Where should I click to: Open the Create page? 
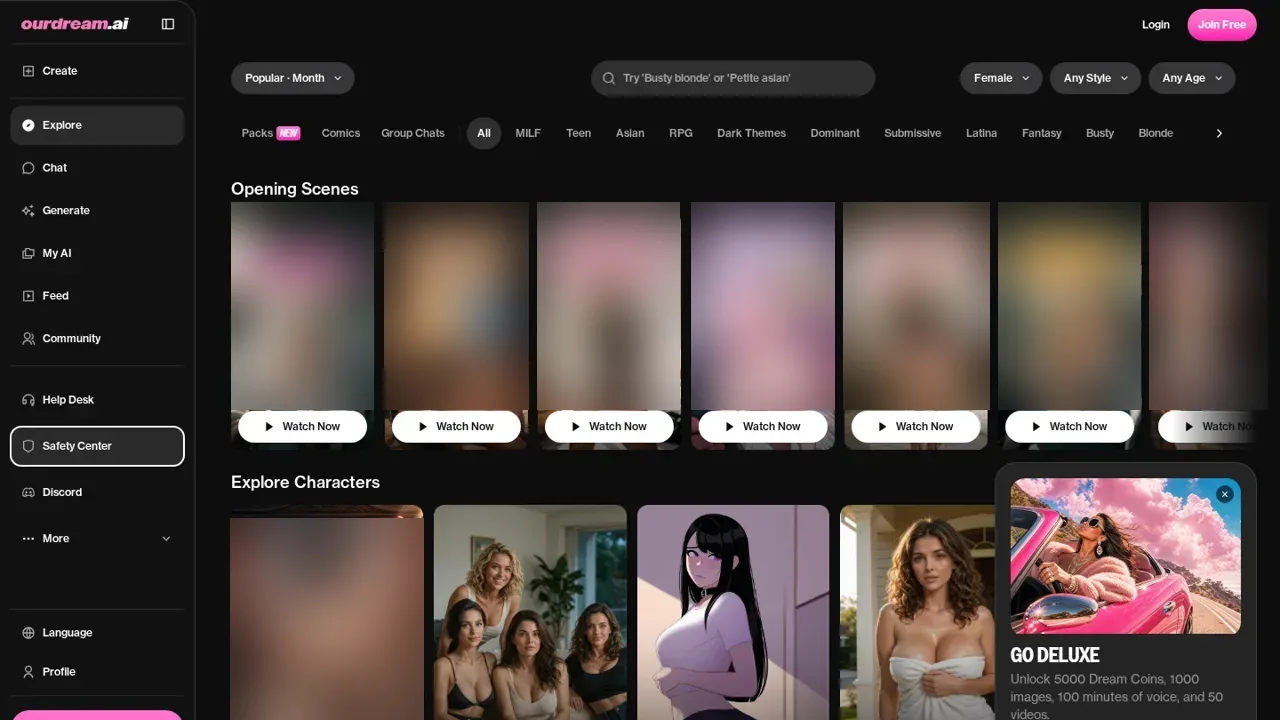pyautogui.click(x=97, y=71)
